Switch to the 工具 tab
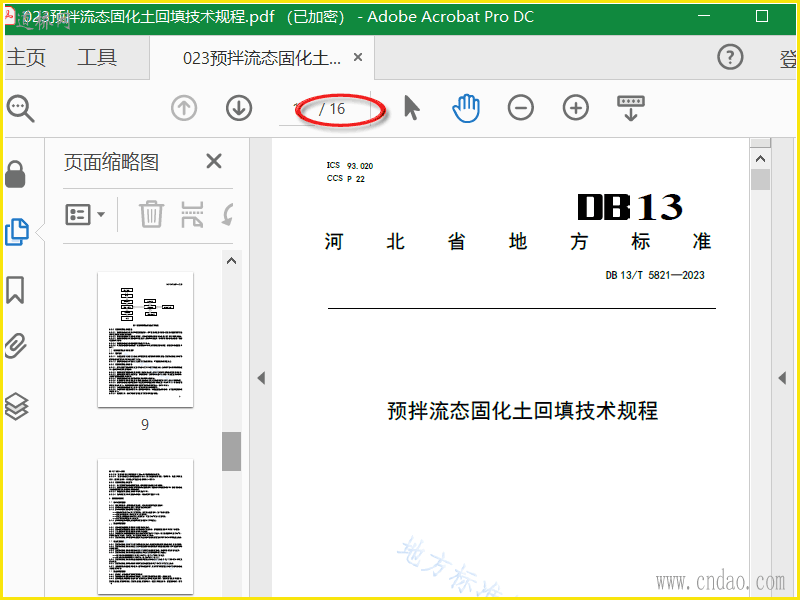800x600 pixels. tap(97, 57)
